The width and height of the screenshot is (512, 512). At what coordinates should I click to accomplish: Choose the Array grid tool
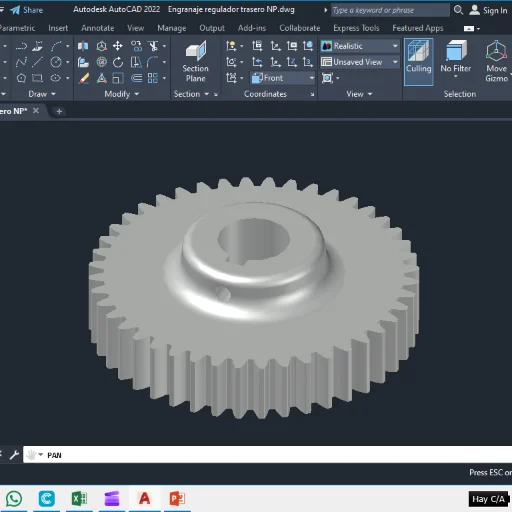point(153,78)
